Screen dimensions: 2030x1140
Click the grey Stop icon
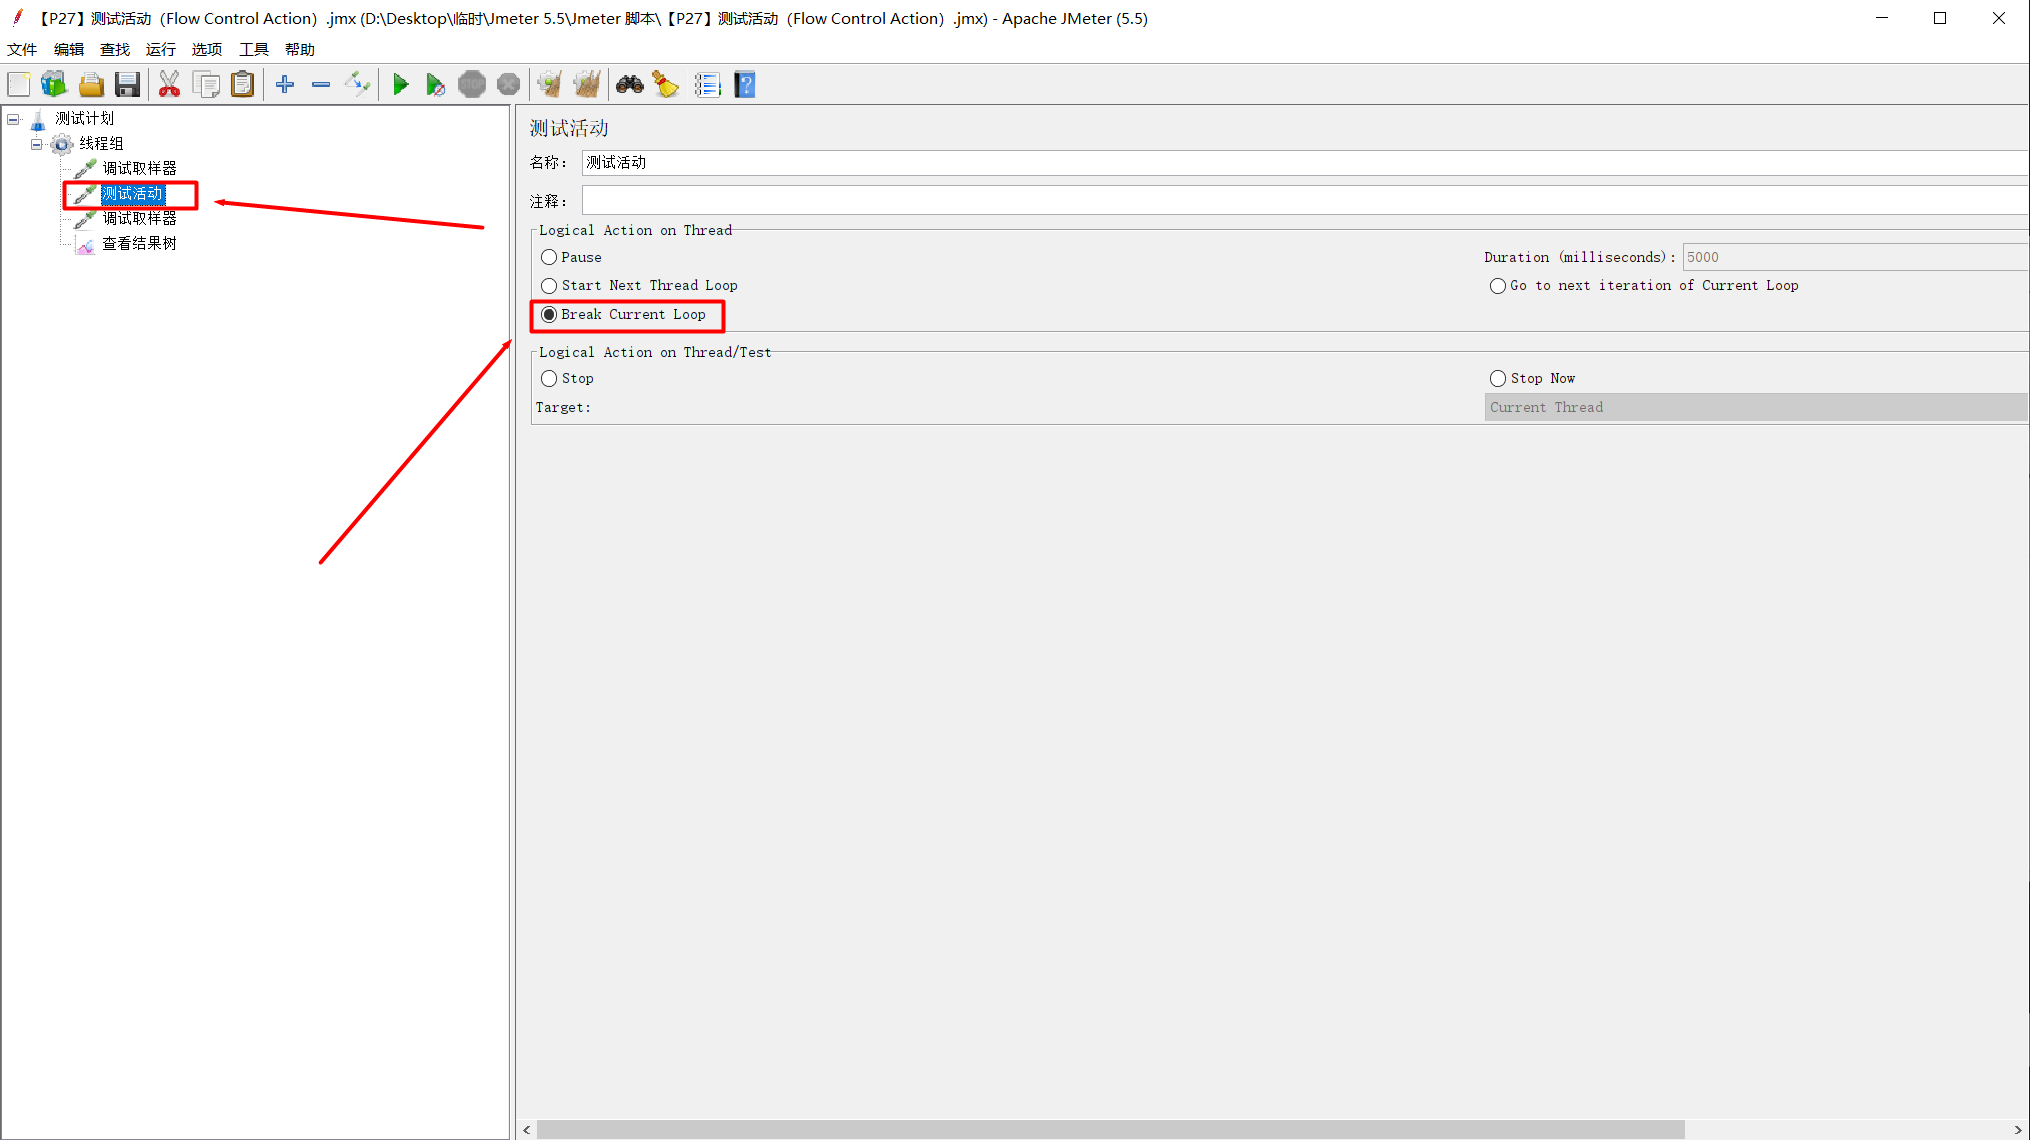pyautogui.click(x=472, y=85)
